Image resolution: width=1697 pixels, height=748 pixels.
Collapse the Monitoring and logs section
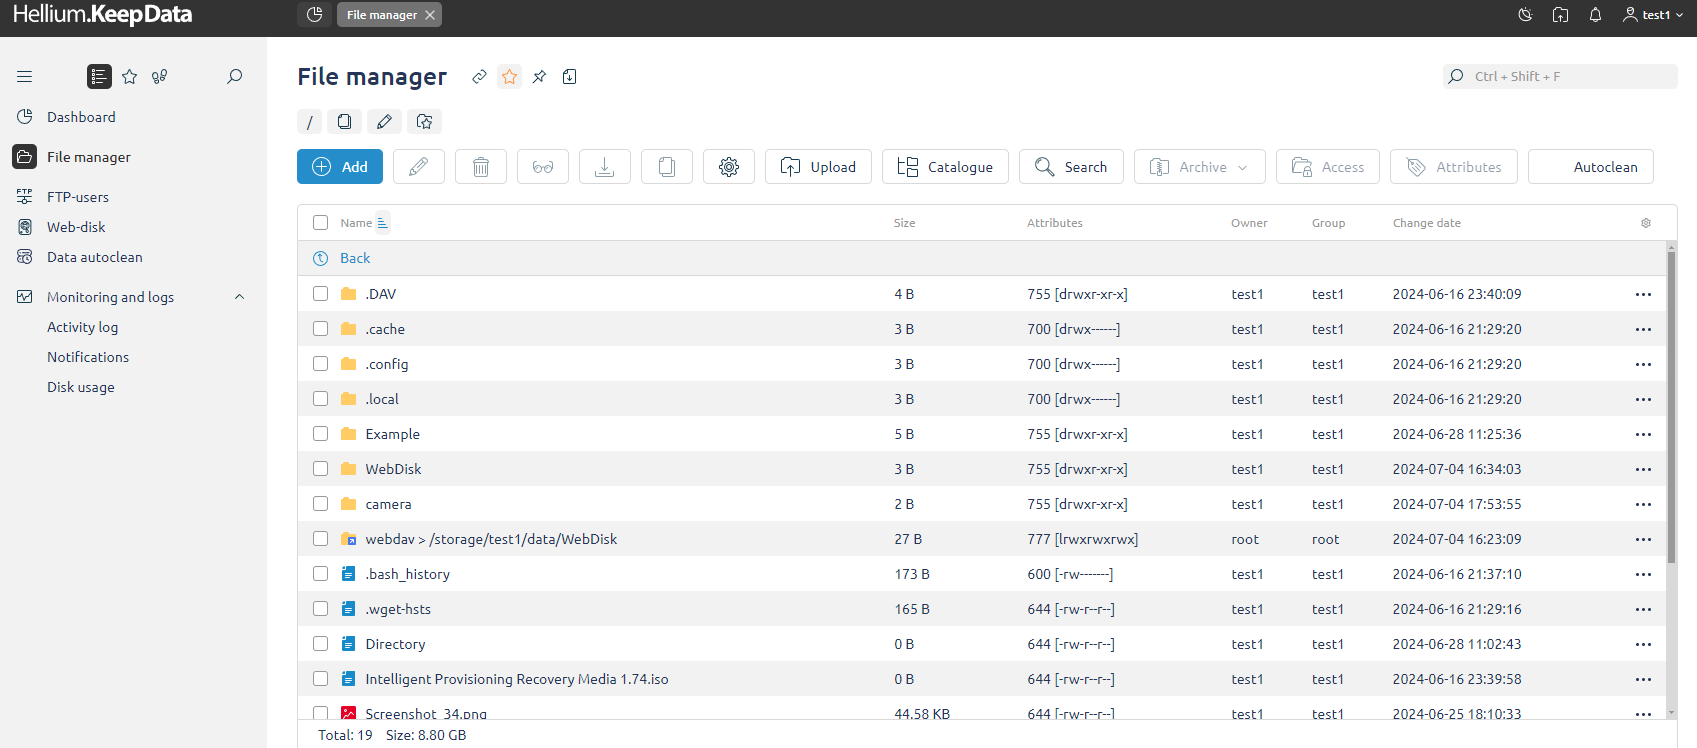click(239, 297)
